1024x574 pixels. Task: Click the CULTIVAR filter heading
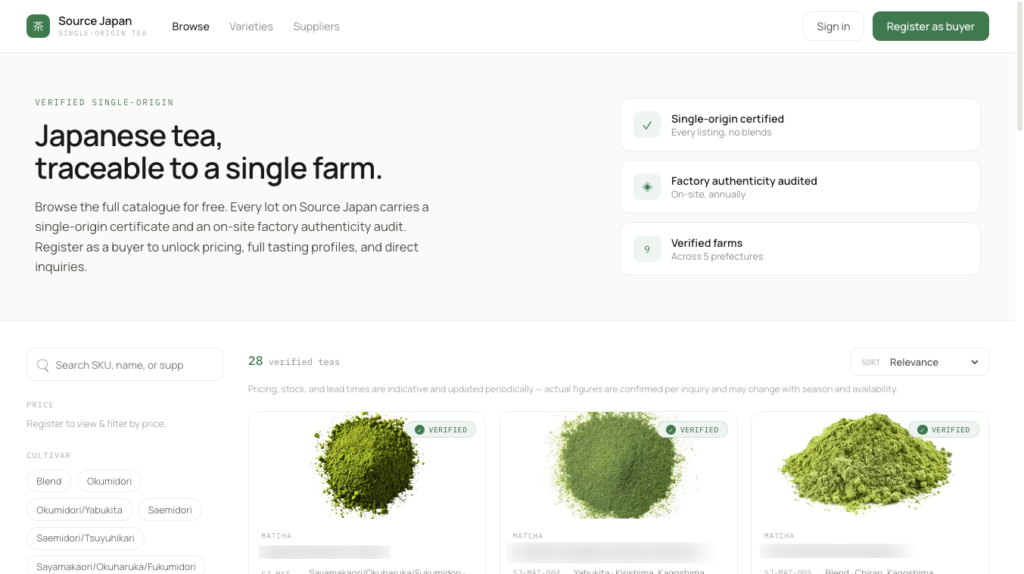[48, 455]
